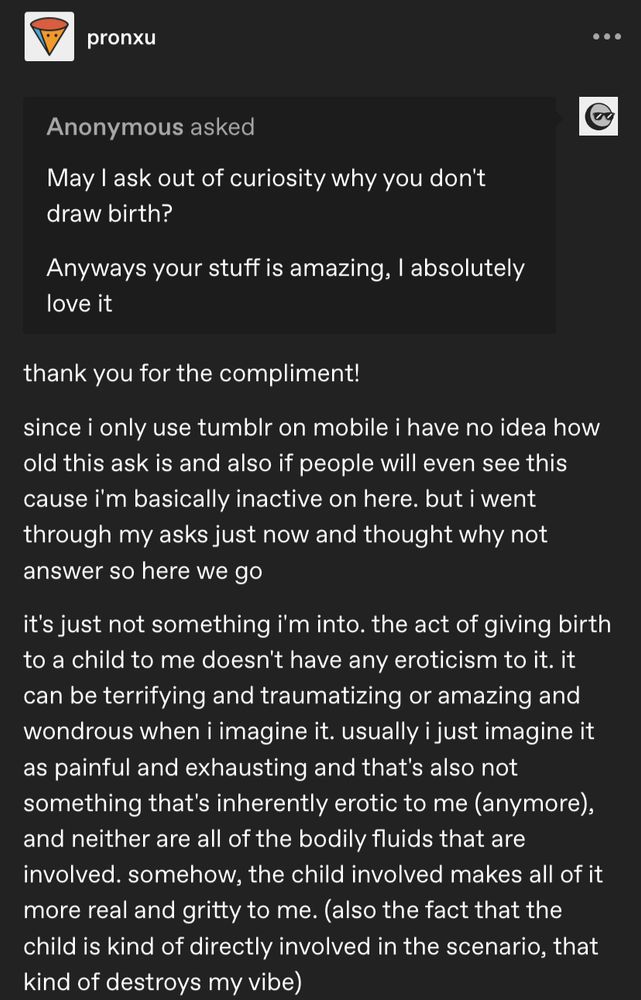Open the pronxu username link

click(x=121, y=37)
